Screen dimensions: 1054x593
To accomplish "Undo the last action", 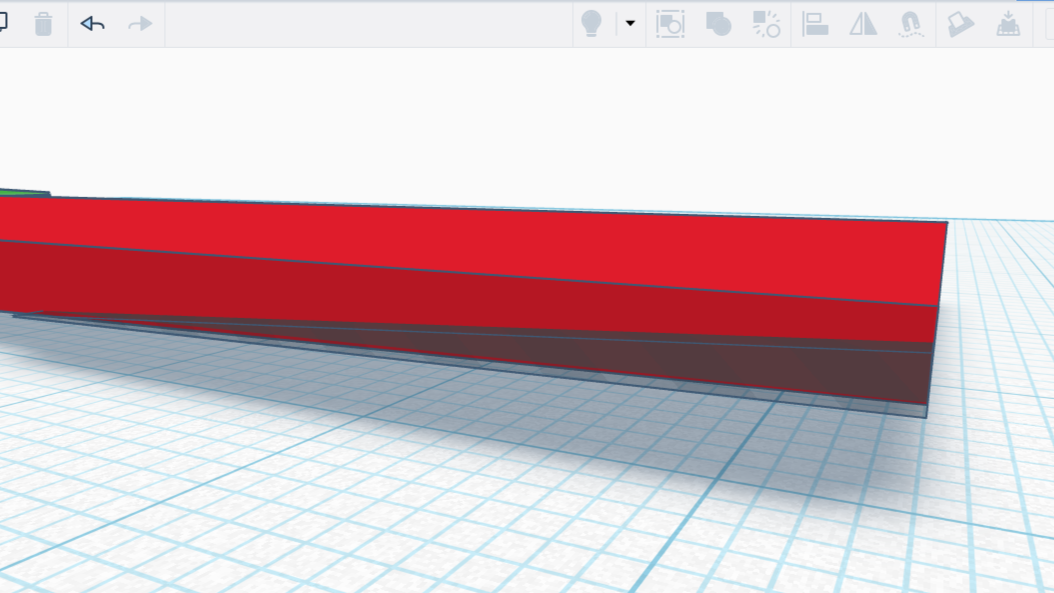I will pyautogui.click(x=92, y=24).
